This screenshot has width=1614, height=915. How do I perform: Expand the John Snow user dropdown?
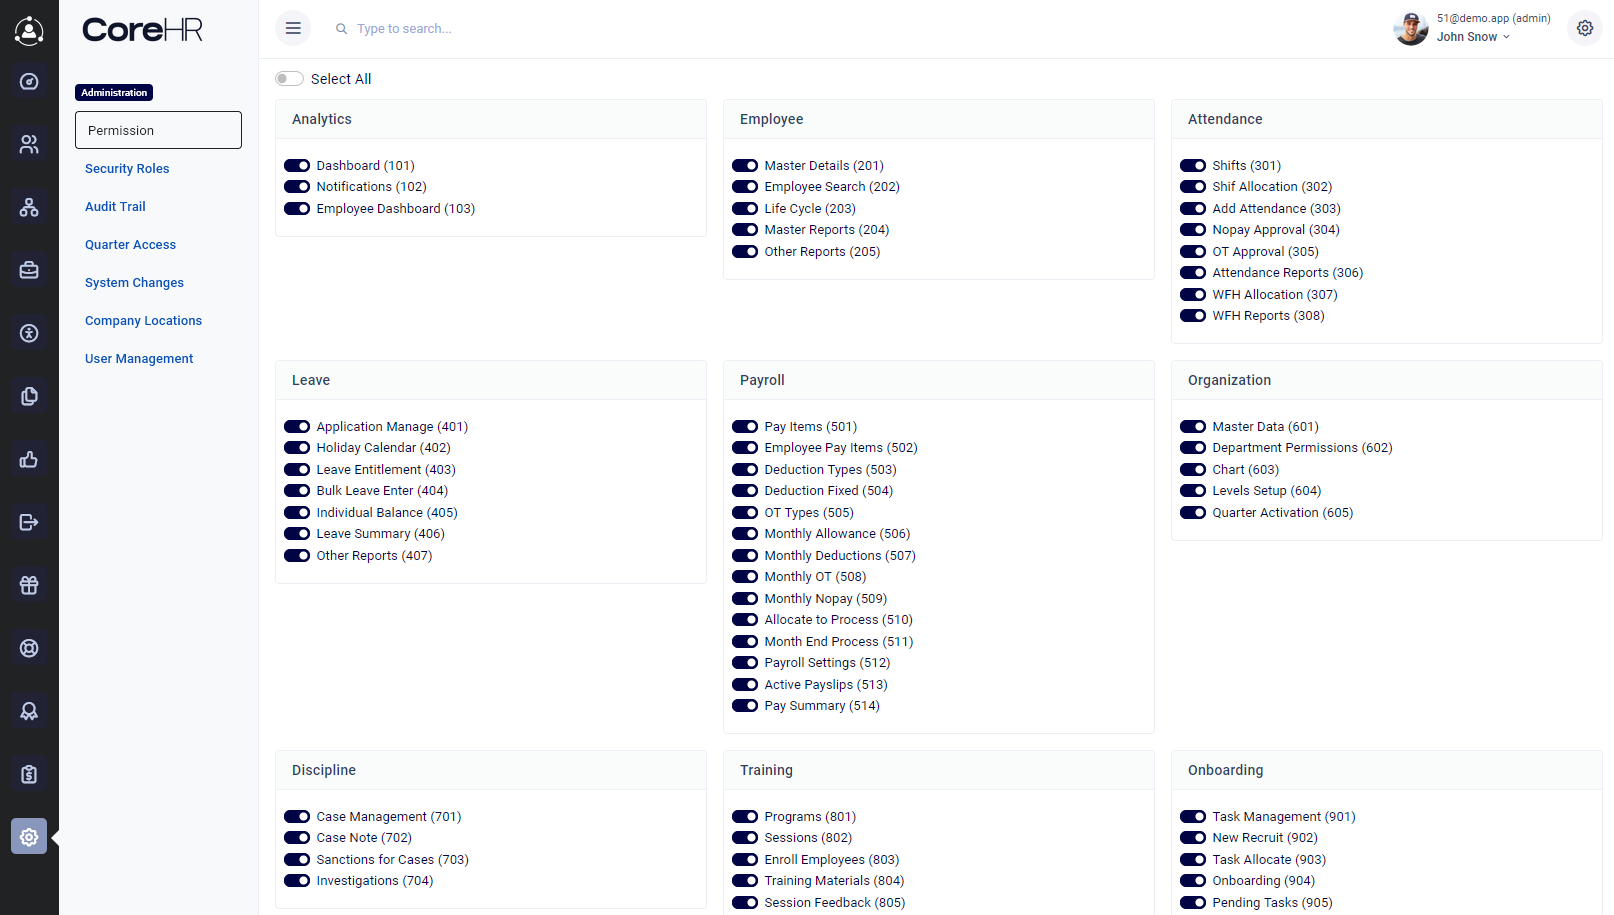[1473, 37]
